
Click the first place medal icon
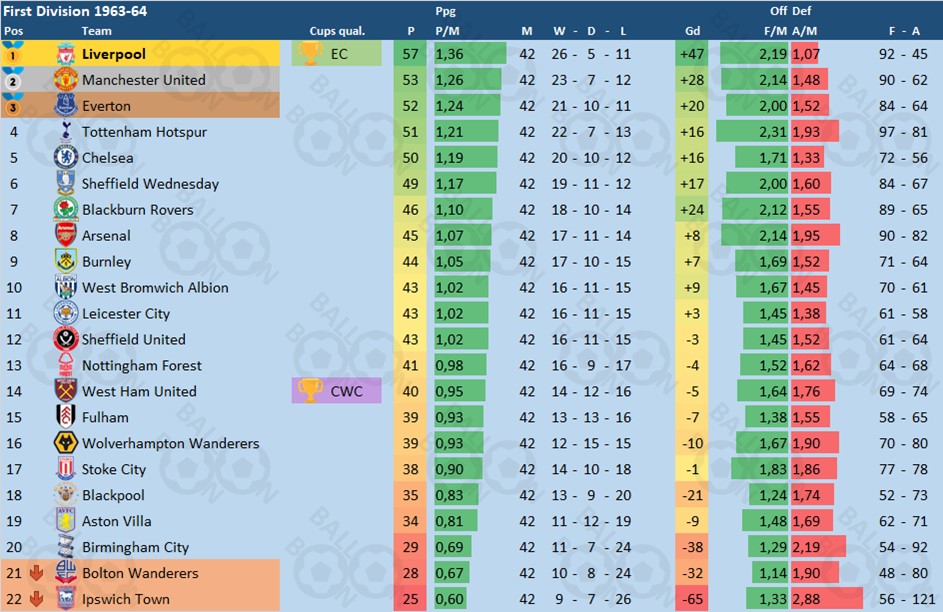pos(13,54)
